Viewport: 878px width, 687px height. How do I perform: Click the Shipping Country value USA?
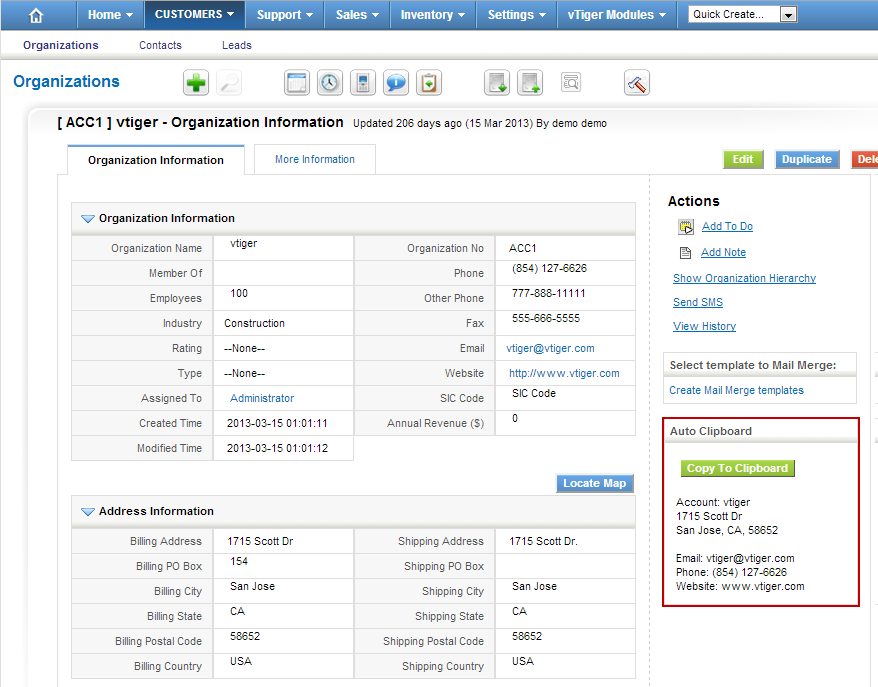tap(523, 661)
